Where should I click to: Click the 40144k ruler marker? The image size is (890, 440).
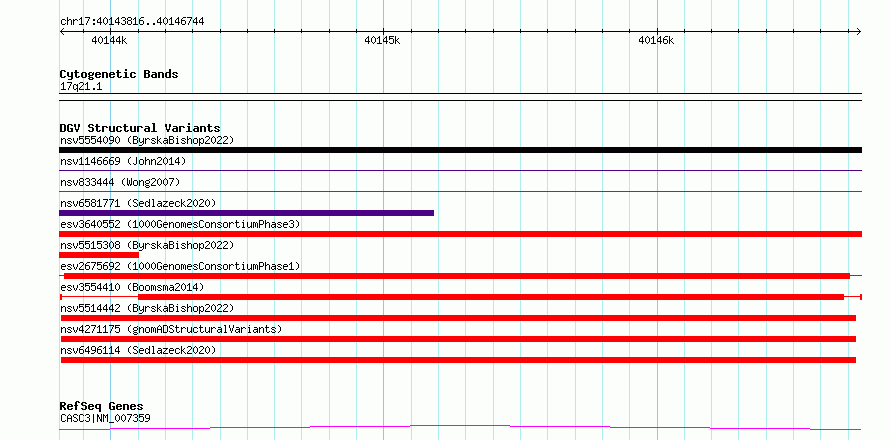(109, 40)
